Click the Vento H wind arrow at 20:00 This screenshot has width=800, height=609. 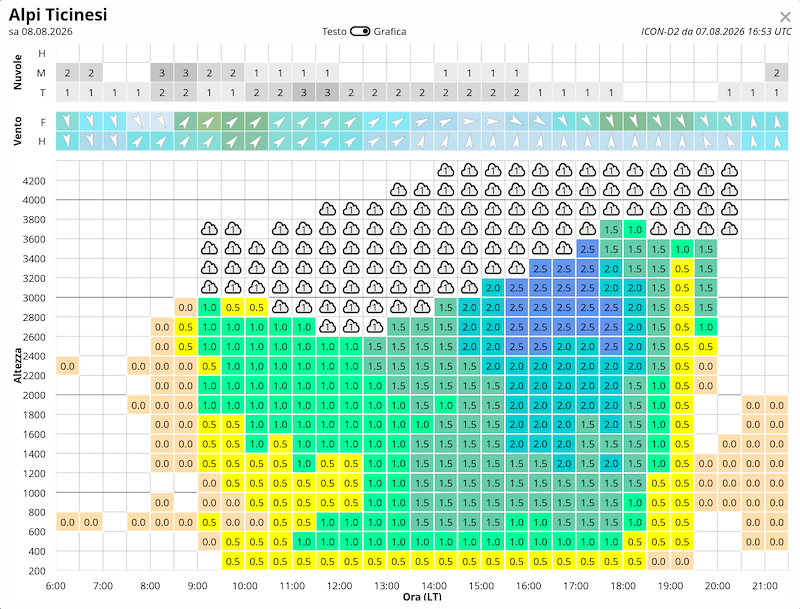(730, 141)
